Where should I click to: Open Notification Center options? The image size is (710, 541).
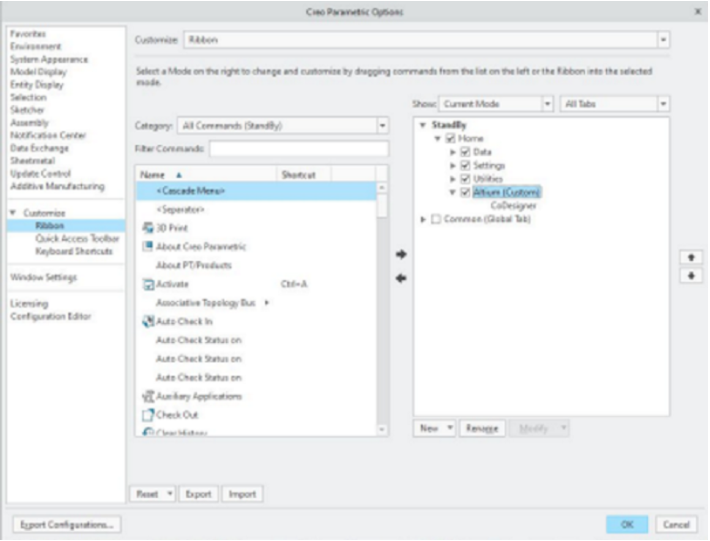48,135
